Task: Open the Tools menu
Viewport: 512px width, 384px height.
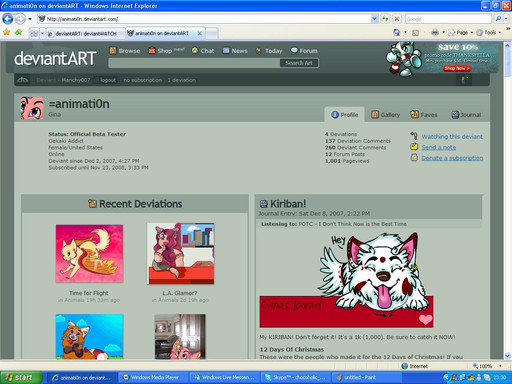Action: pos(489,32)
